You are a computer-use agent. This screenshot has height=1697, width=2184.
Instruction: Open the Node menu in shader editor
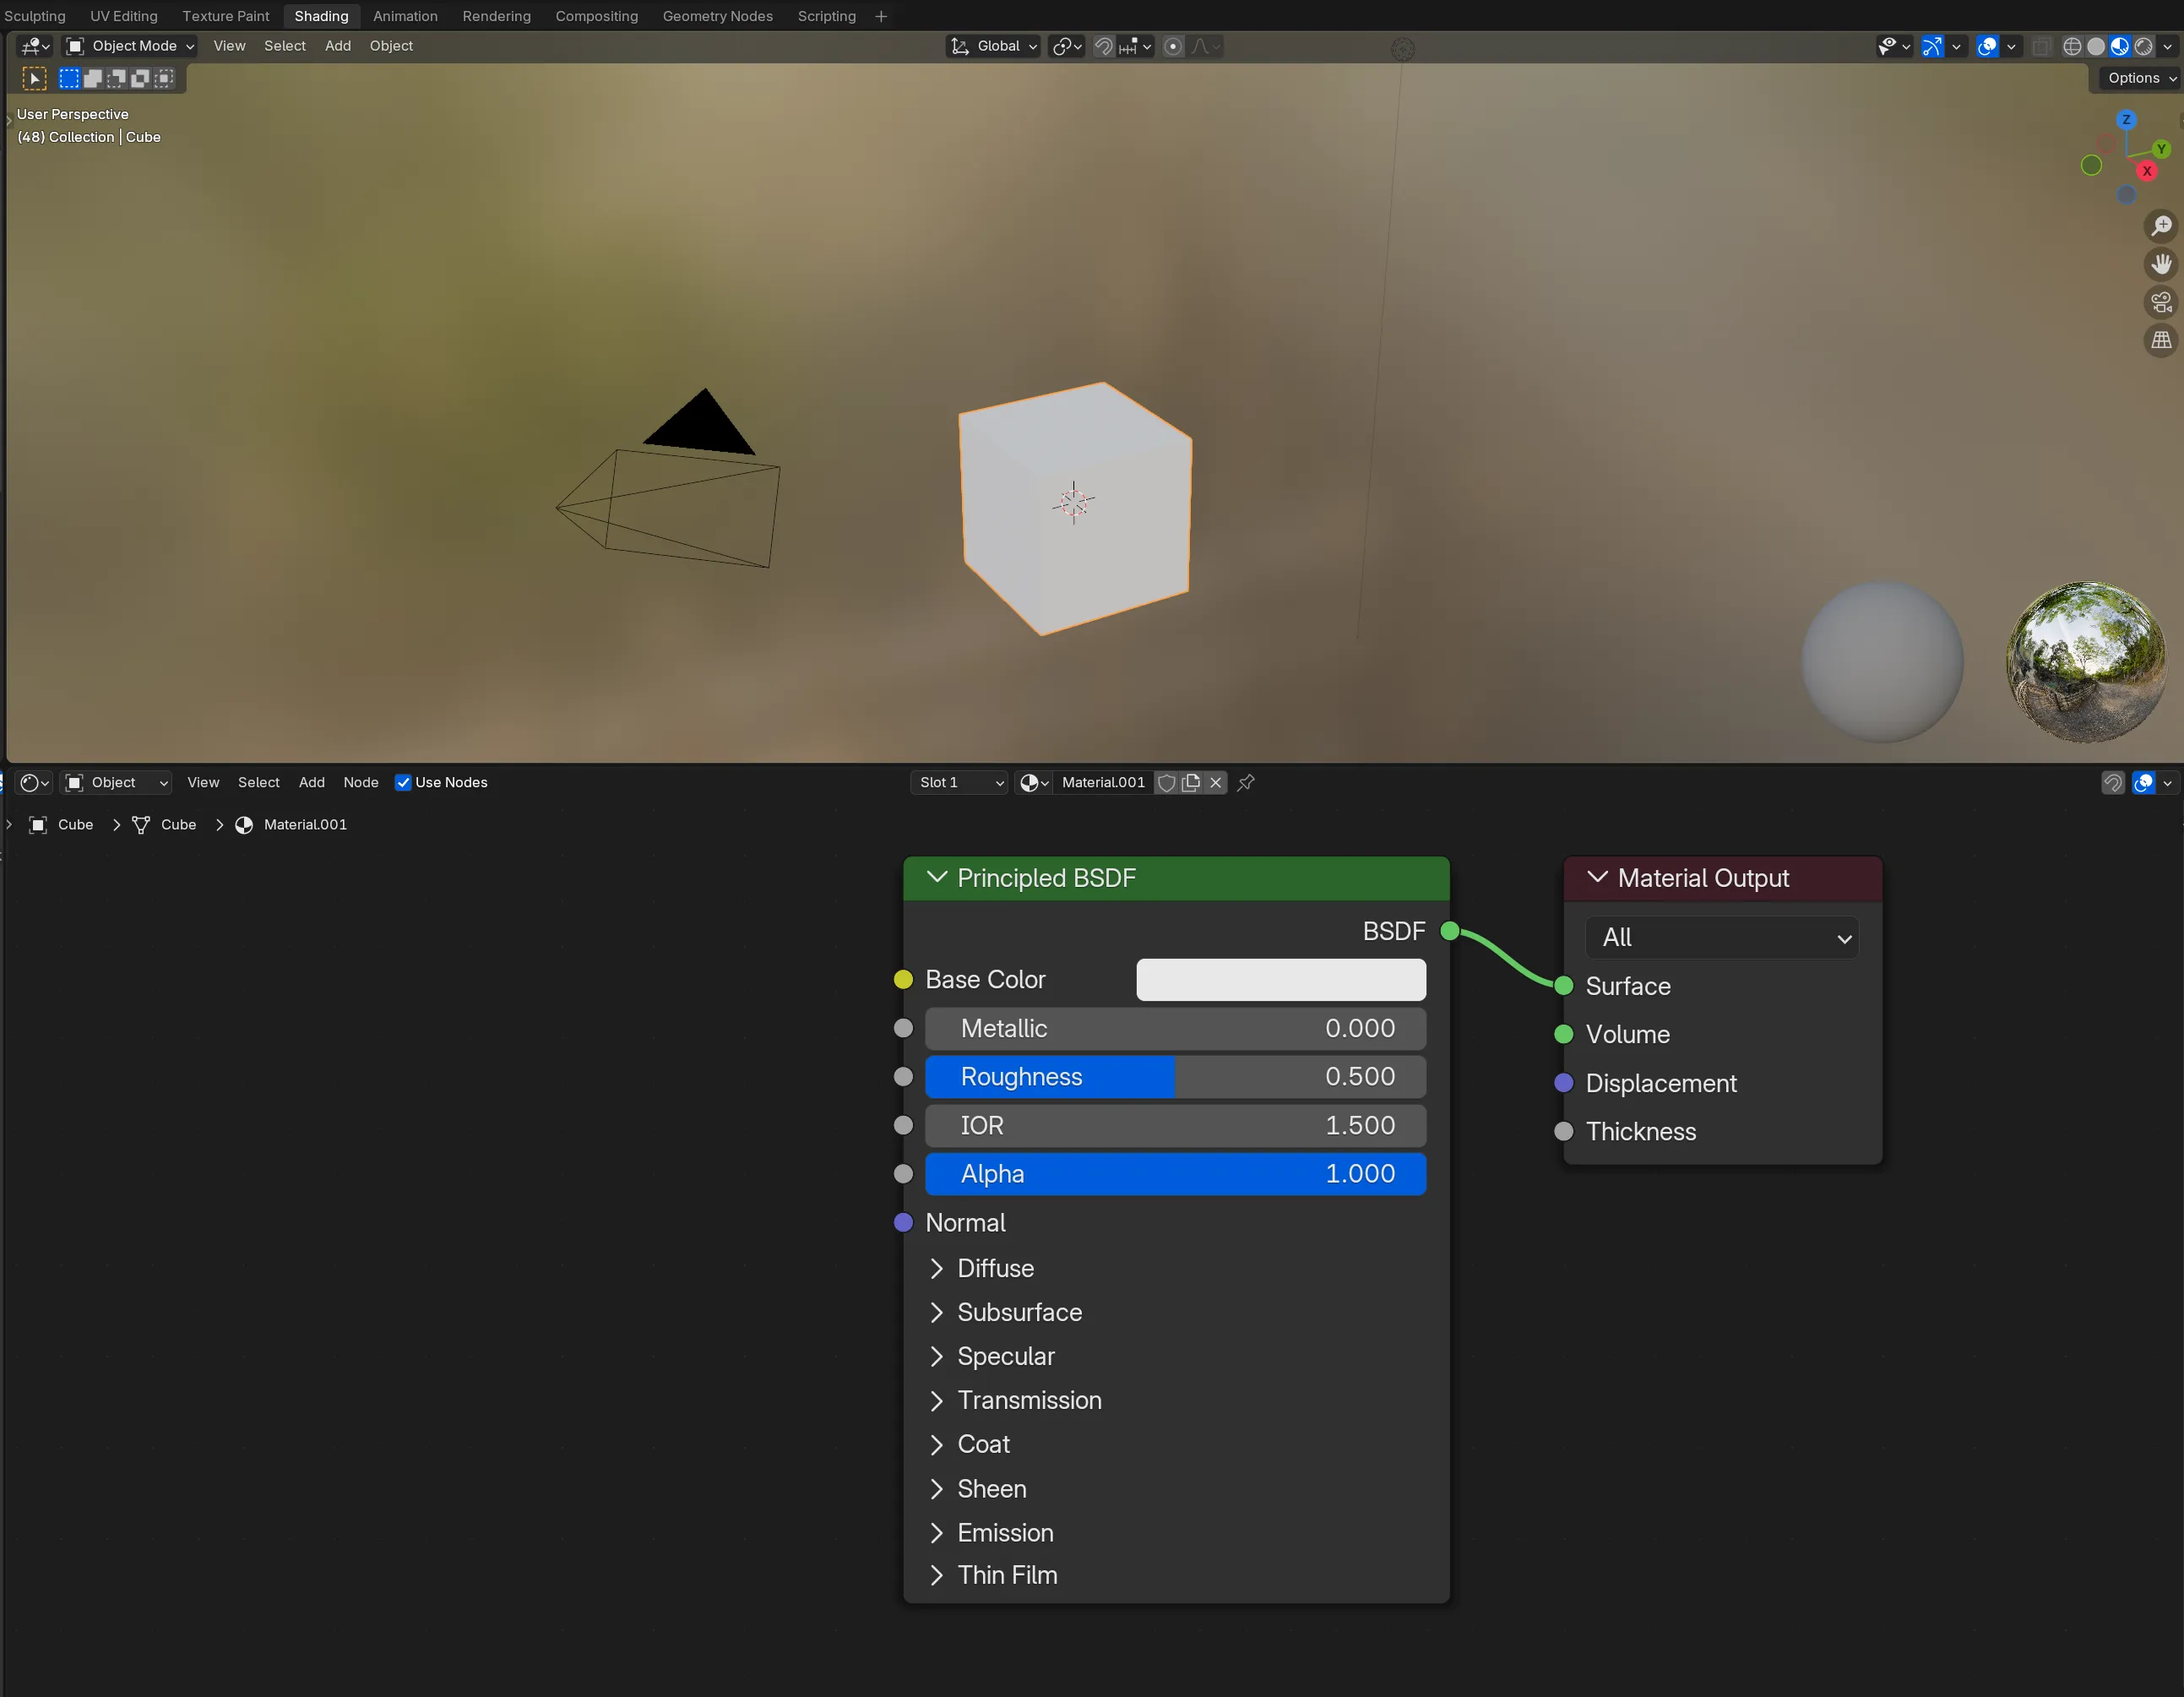pyautogui.click(x=360, y=783)
